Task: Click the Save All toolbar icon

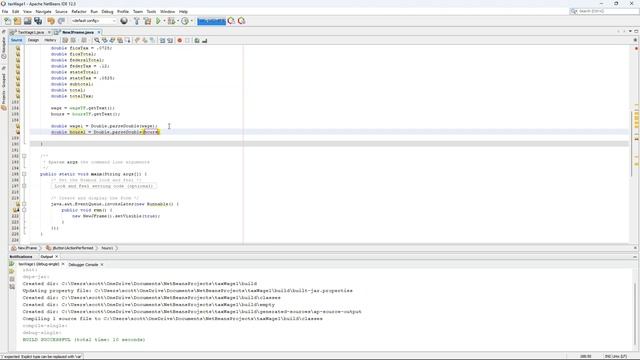Action: click(38, 21)
